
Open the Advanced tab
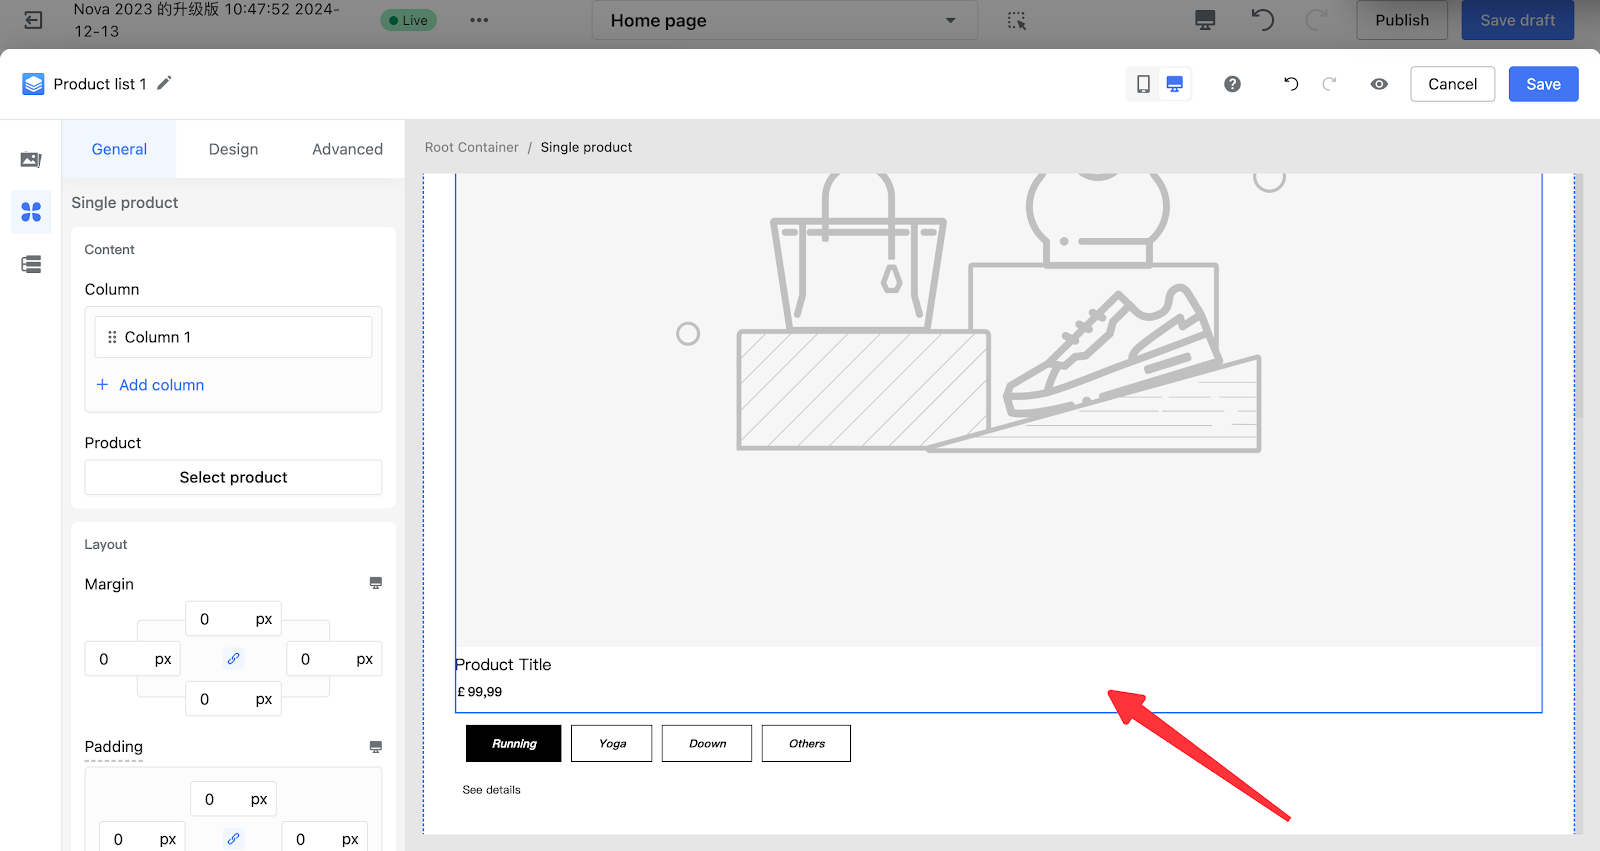pos(347,149)
